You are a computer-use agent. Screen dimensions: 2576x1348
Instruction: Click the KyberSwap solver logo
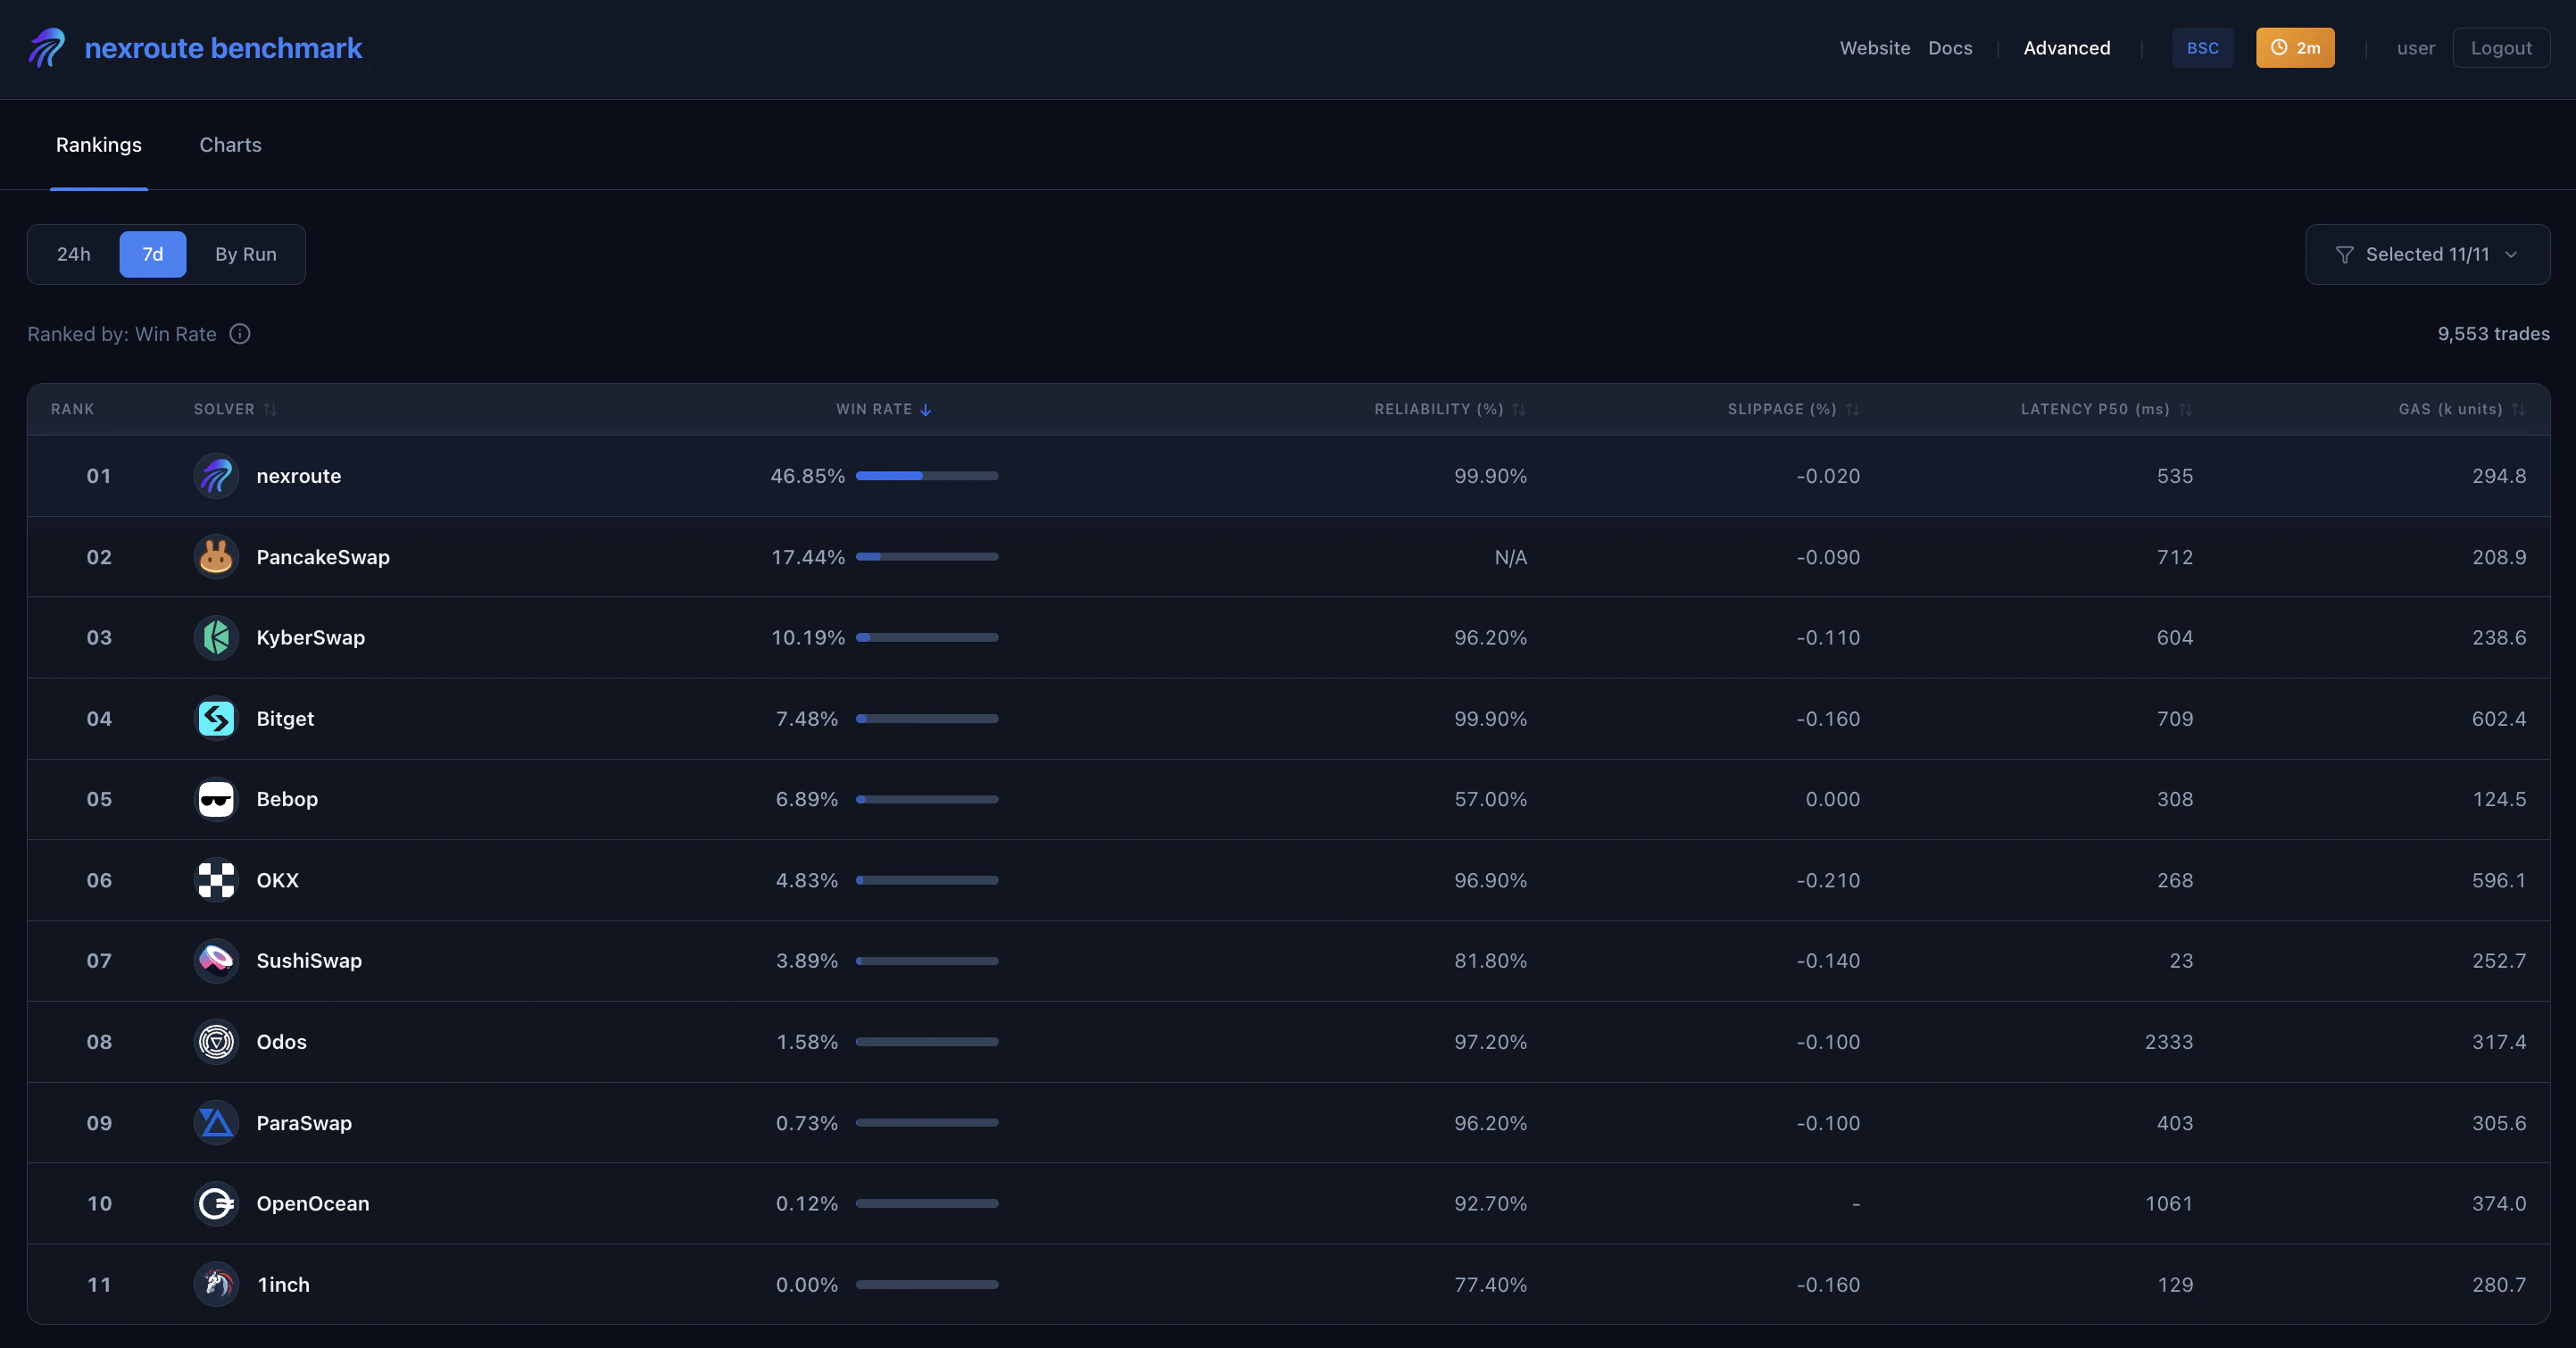[216, 638]
